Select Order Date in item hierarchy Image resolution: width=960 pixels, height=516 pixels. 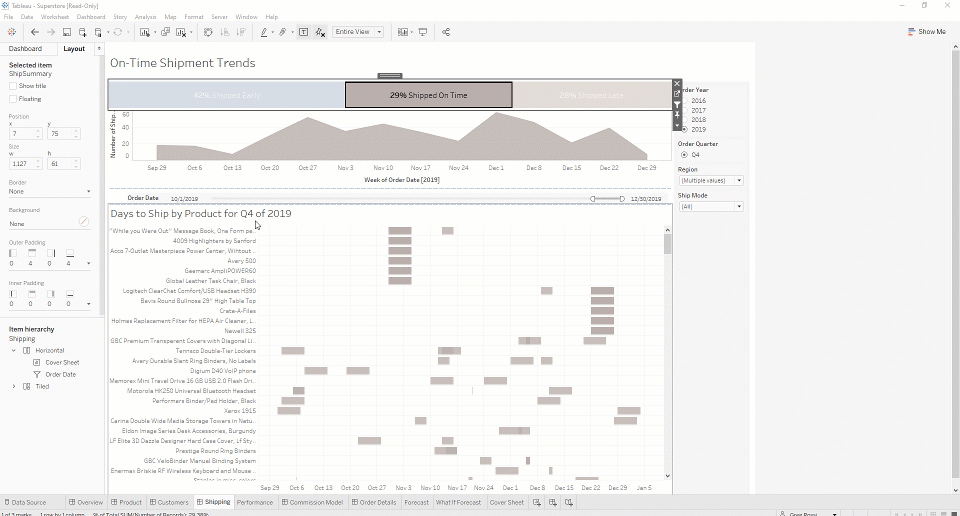(61, 375)
